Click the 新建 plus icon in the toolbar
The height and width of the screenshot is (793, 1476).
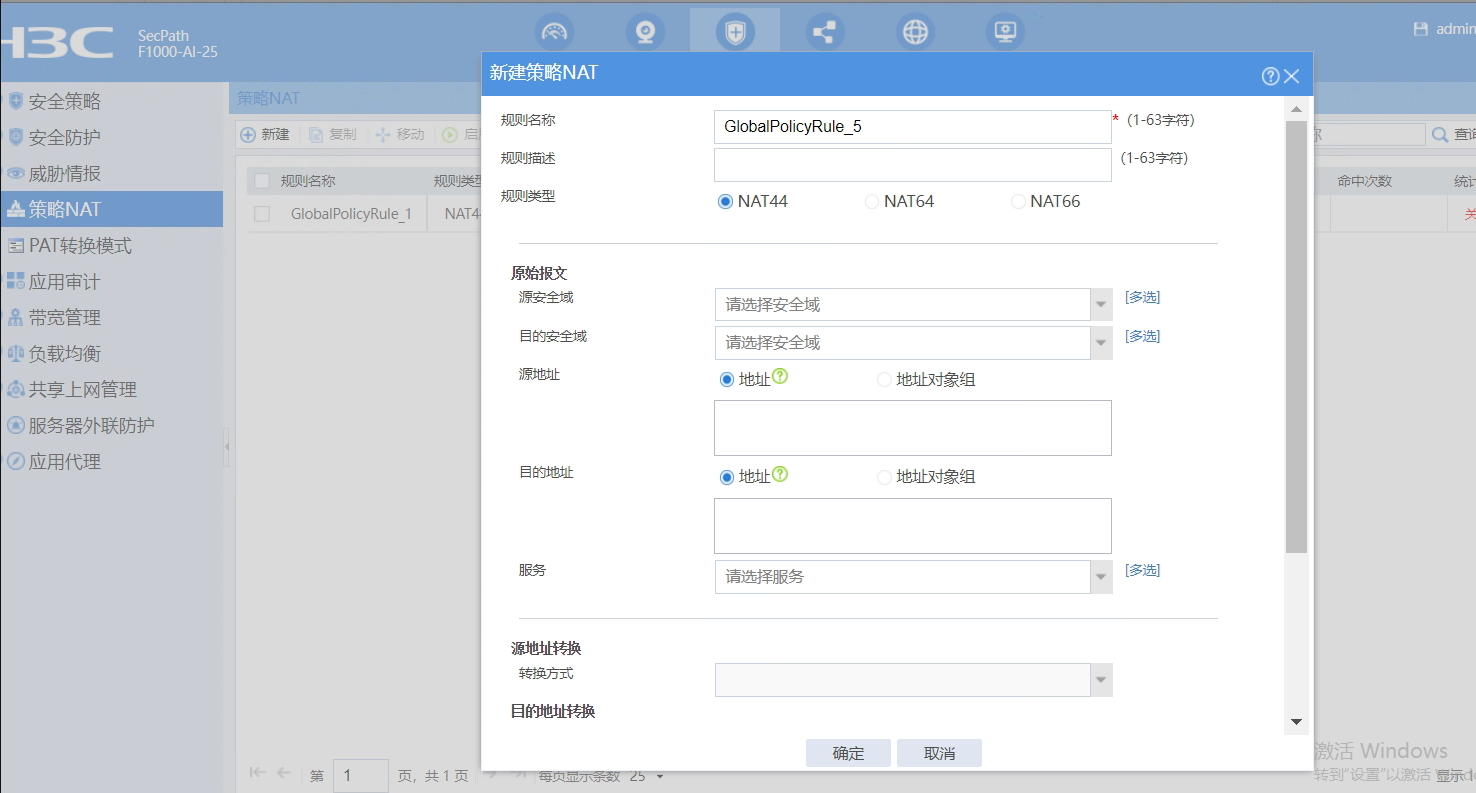coord(248,134)
